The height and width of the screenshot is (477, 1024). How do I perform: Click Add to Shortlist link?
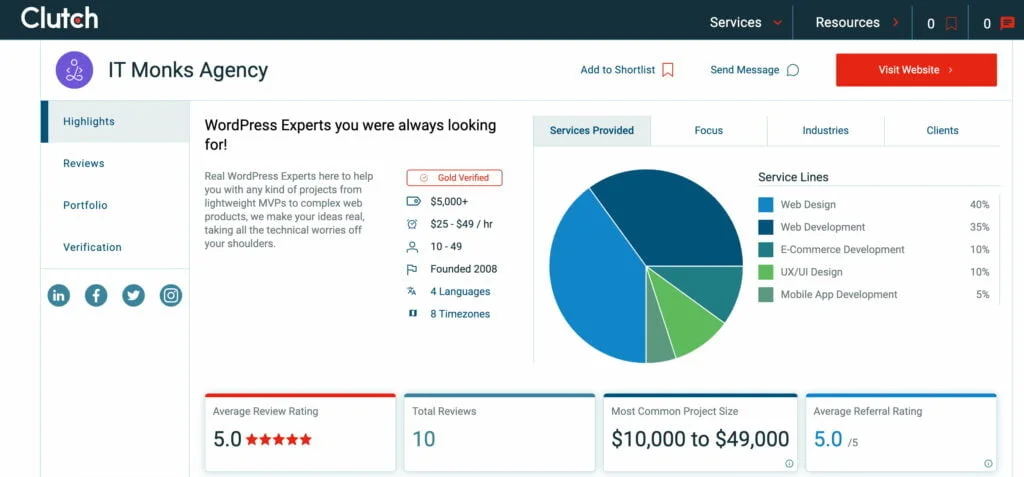tap(627, 70)
